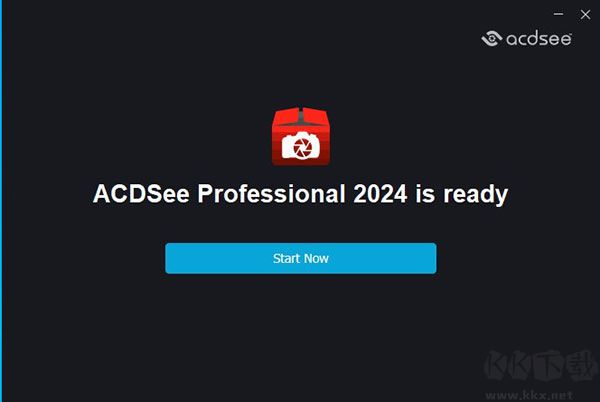Click the Start text on the blue button
The height and width of the screenshot is (402, 600).
pyautogui.click(x=286, y=258)
